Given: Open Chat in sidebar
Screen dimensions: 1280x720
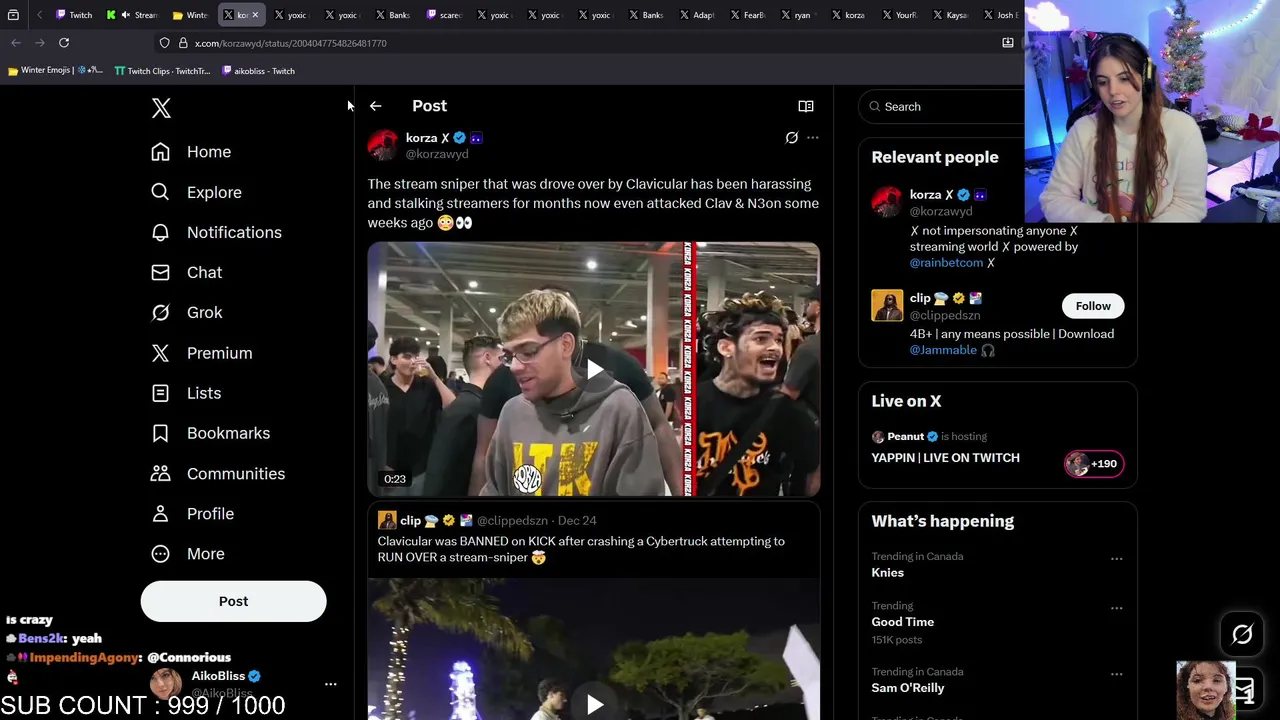Looking at the screenshot, I should coord(187,272).
